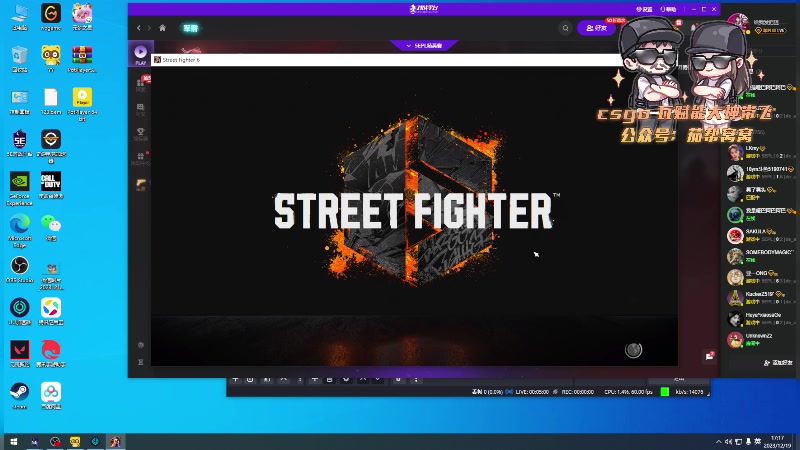Click the LIVE timer in OBS status bar

[531, 392]
